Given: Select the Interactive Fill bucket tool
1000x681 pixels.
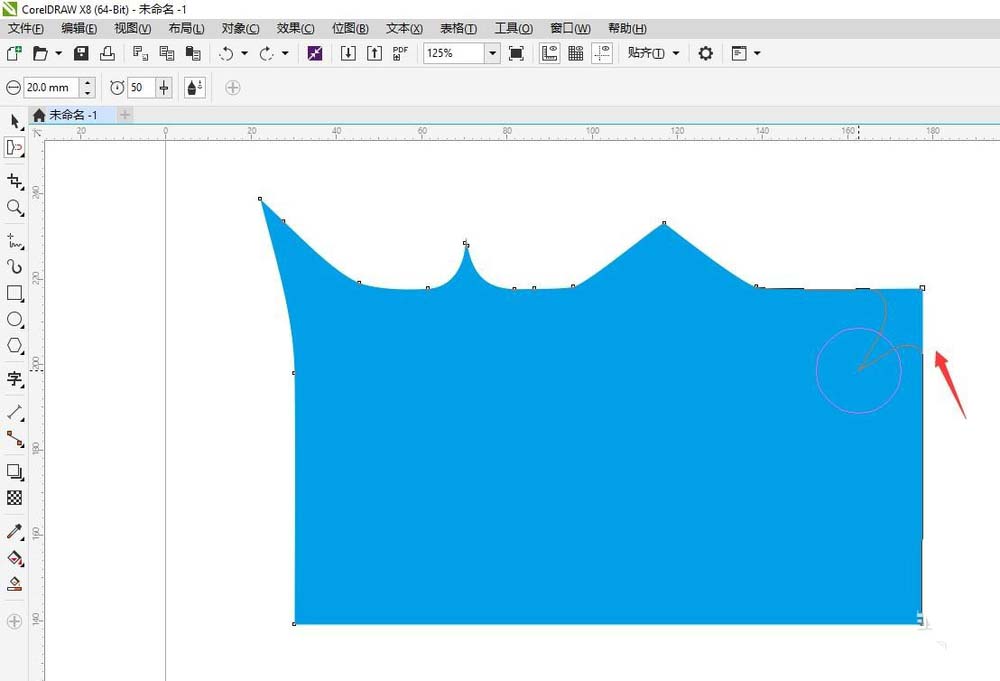Looking at the screenshot, I should tap(15, 558).
